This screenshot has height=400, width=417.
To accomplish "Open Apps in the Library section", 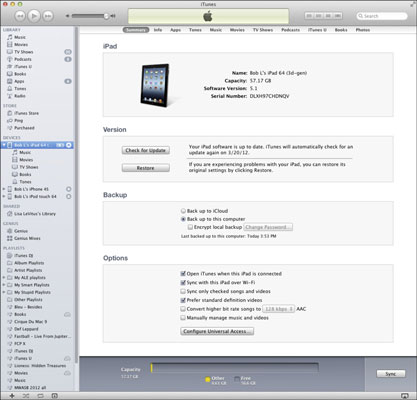I will [x=19, y=81].
